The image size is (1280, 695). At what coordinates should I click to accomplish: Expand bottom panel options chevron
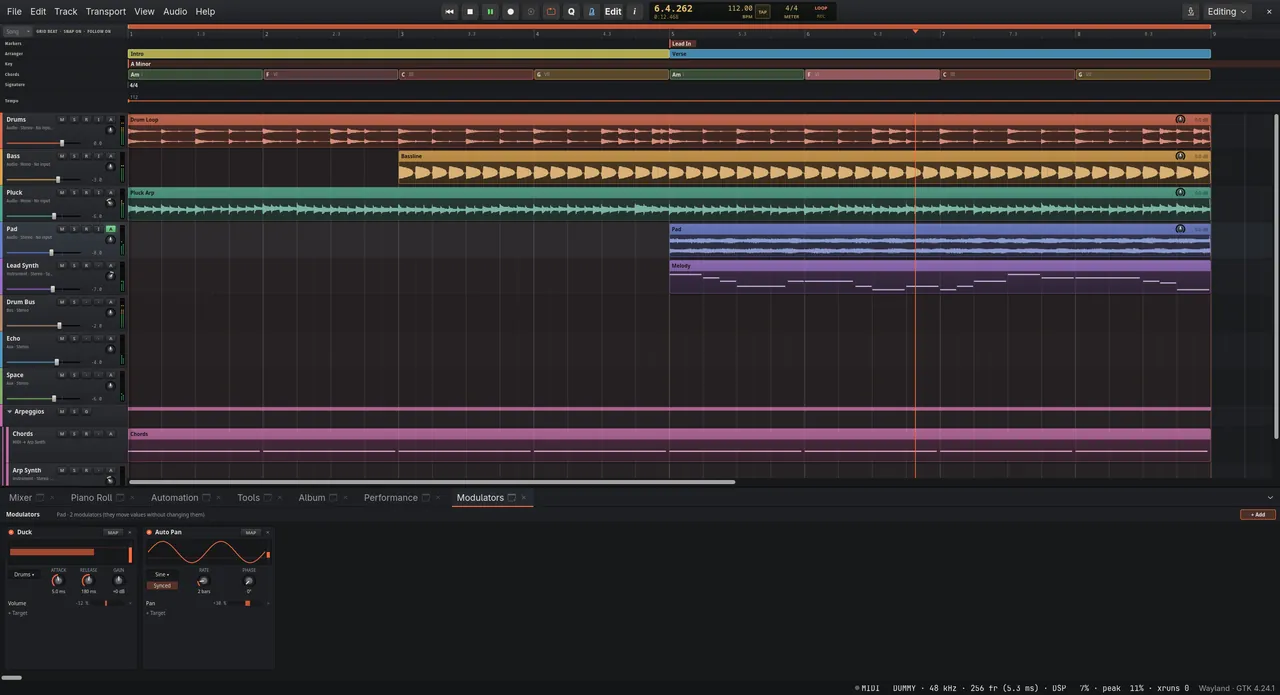[1270, 497]
